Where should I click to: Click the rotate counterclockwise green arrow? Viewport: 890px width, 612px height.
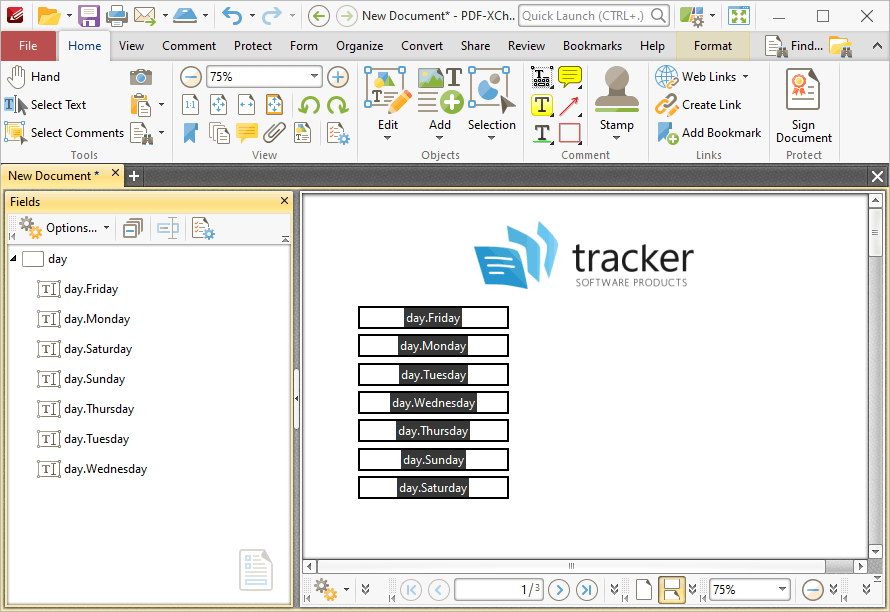point(309,105)
